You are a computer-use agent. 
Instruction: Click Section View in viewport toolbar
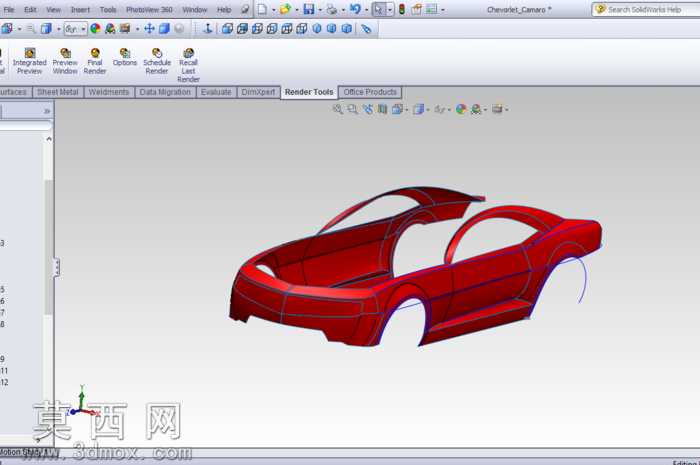click(x=383, y=109)
